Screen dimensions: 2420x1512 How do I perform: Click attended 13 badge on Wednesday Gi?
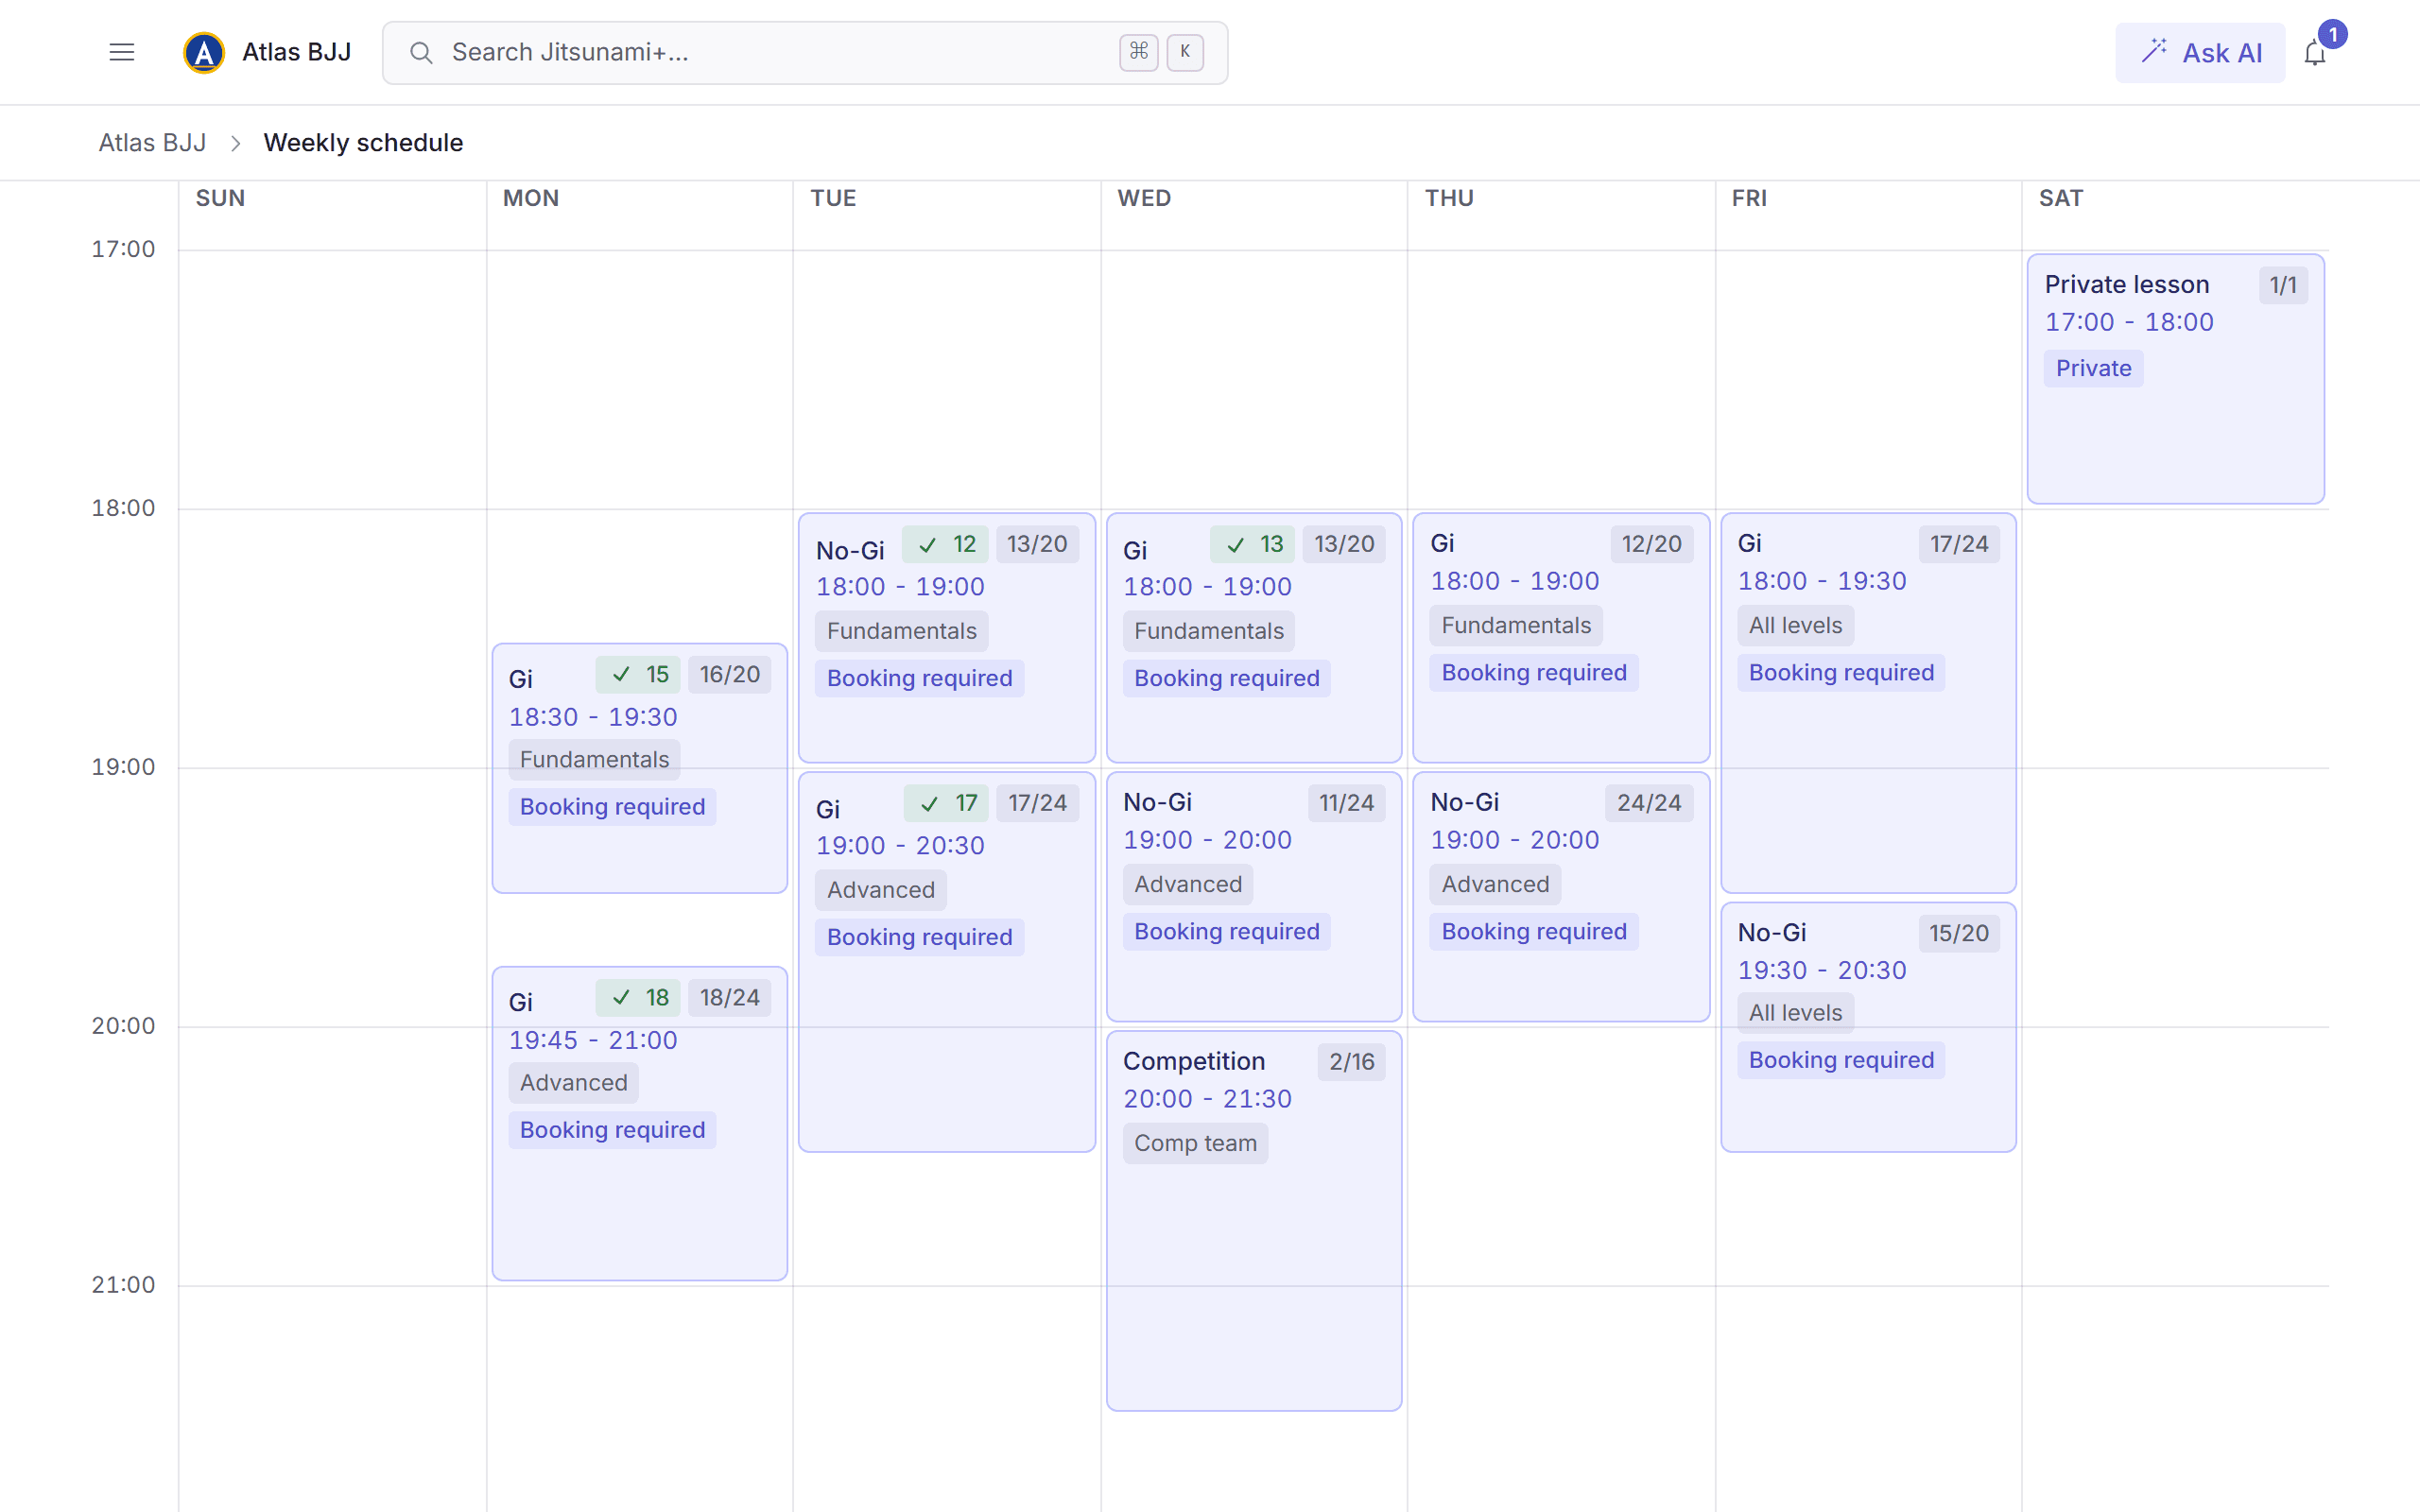[x=1253, y=544]
